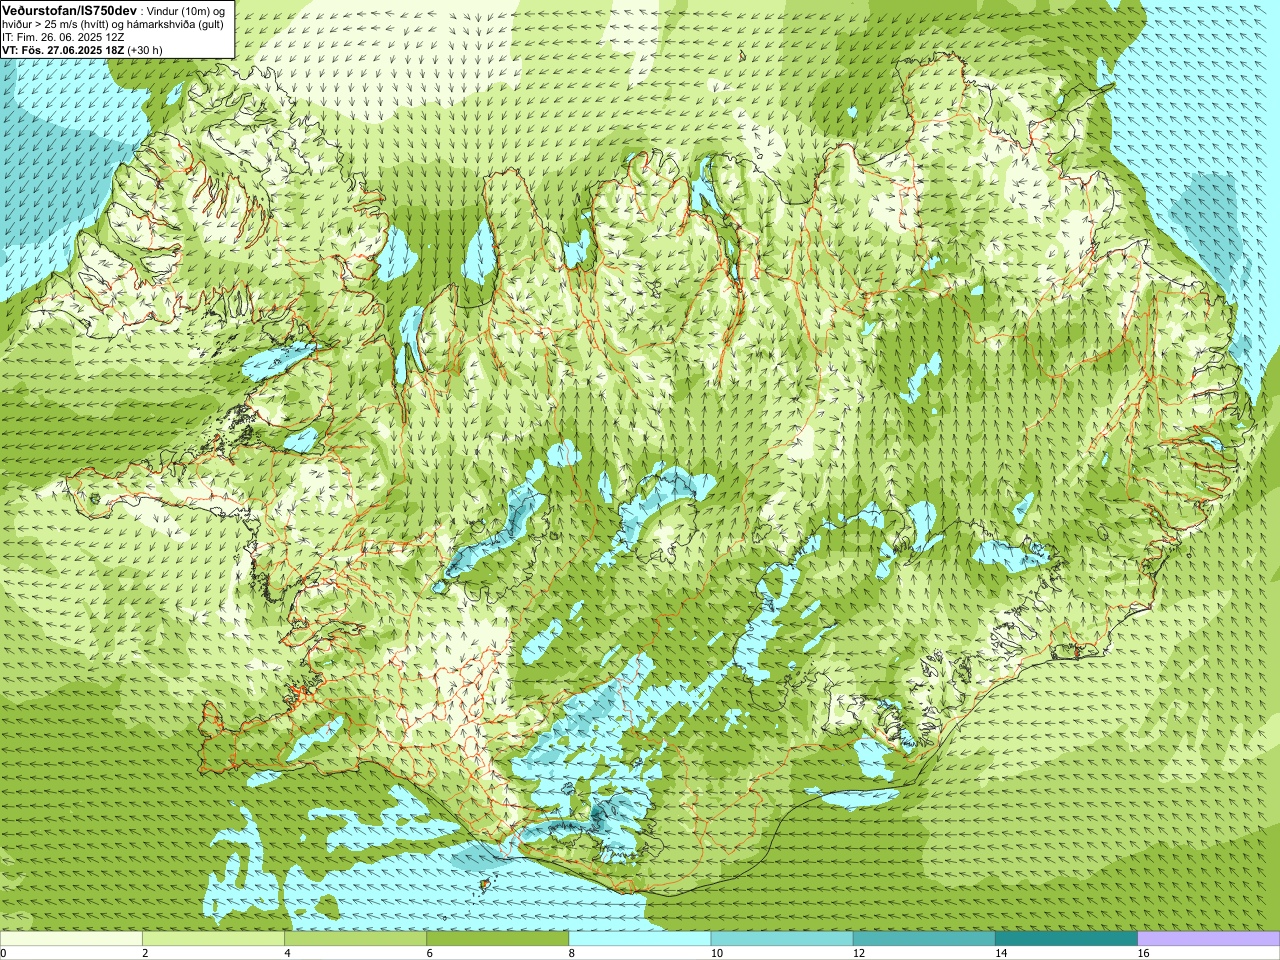Click the dark teal 14–16 m/s legend swatch
1280x960 pixels.
[1066, 939]
